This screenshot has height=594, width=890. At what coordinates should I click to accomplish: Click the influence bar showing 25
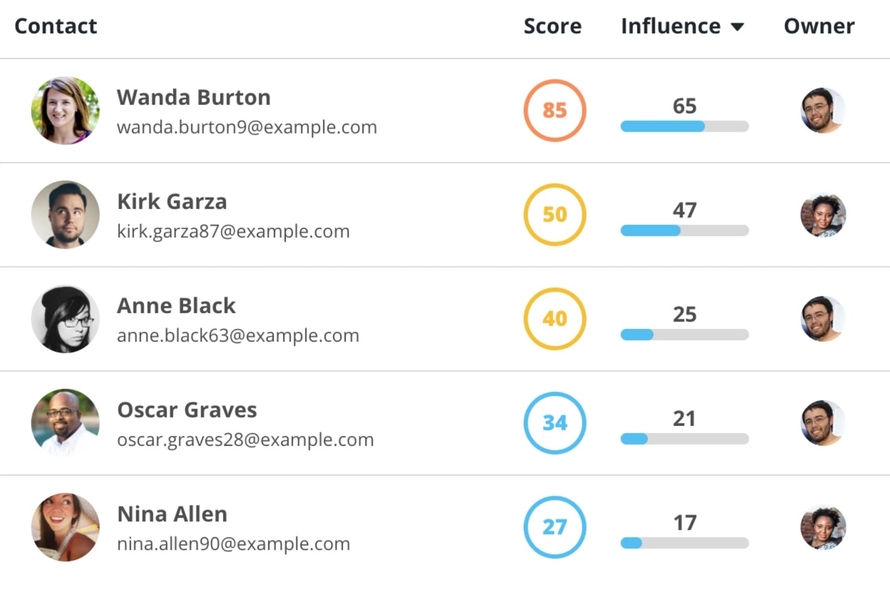[685, 335]
